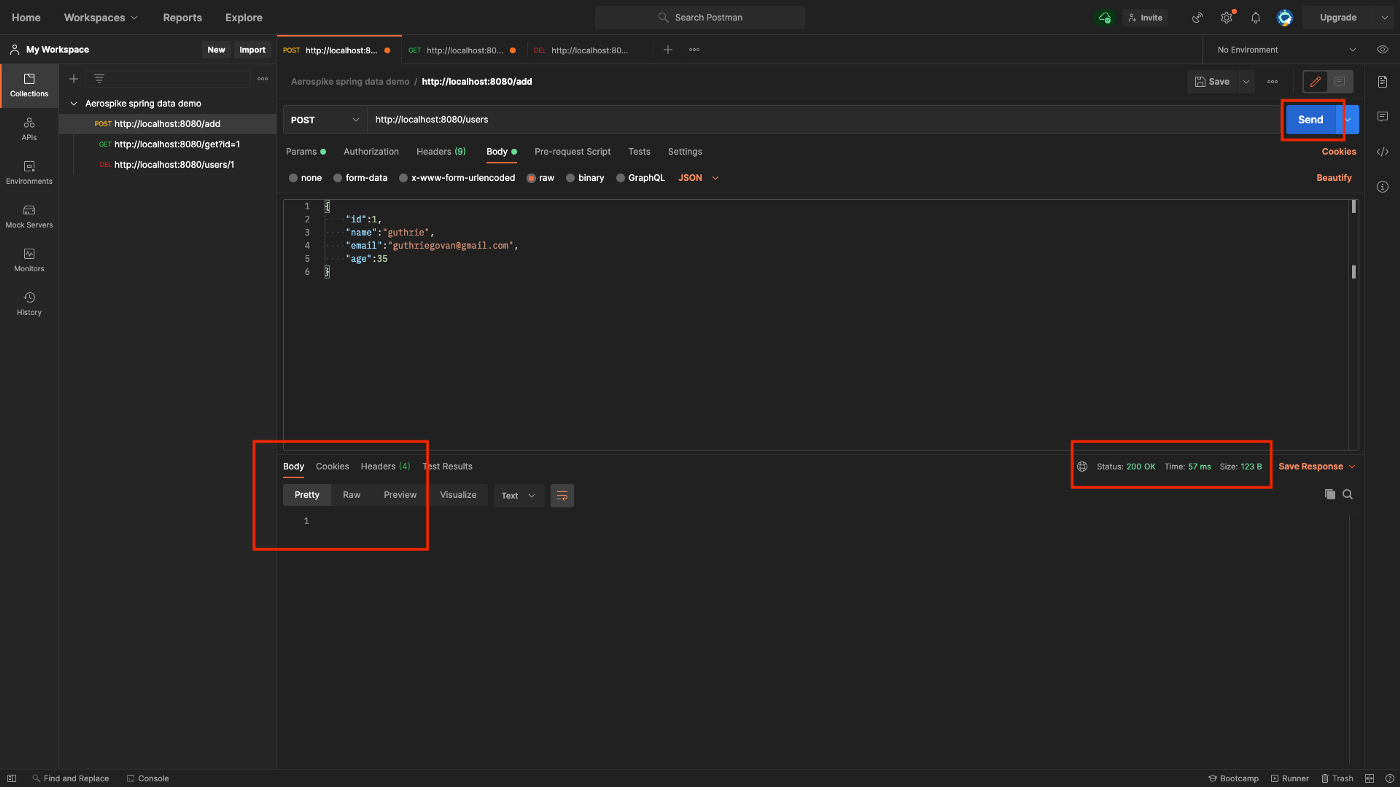Image resolution: width=1400 pixels, height=787 pixels.
Task: Select the x-www-form-urlencoded radio
Action: click(403, 178)
